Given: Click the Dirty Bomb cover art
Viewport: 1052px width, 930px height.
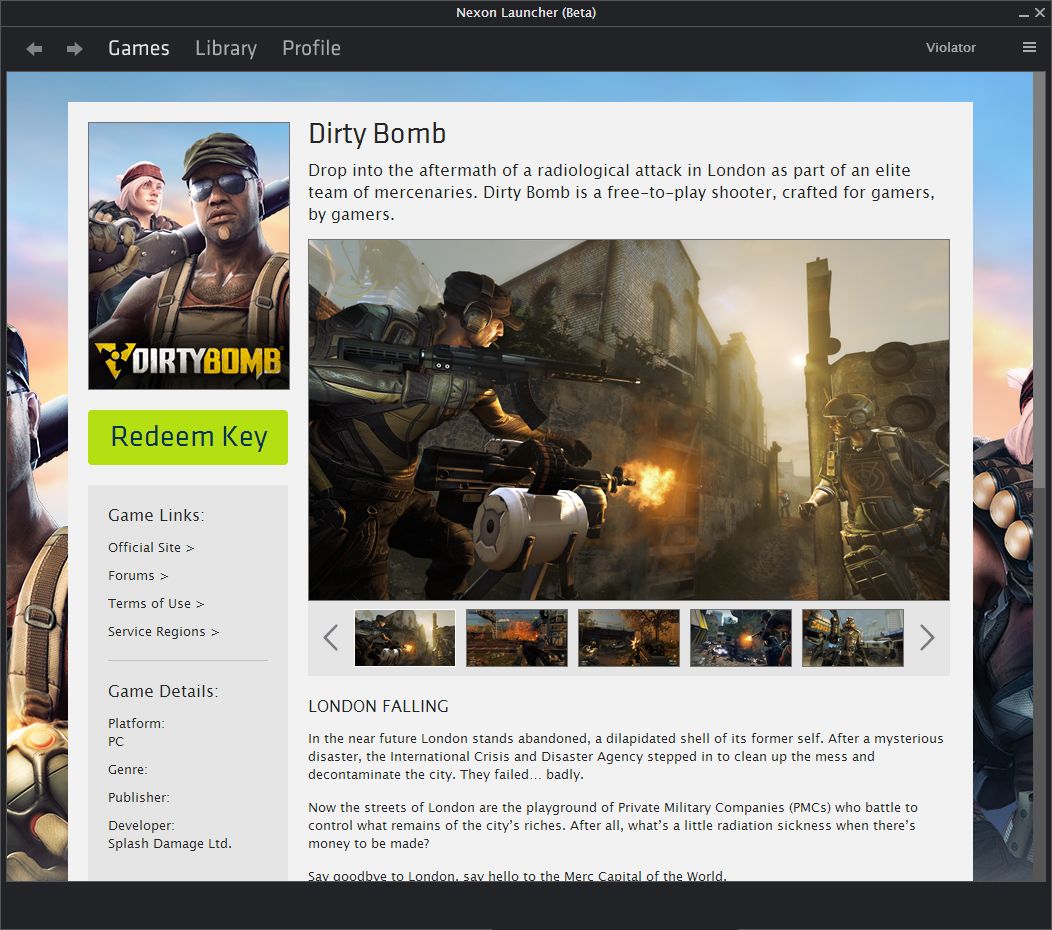Looking at the screenshot, I should 189,255.
